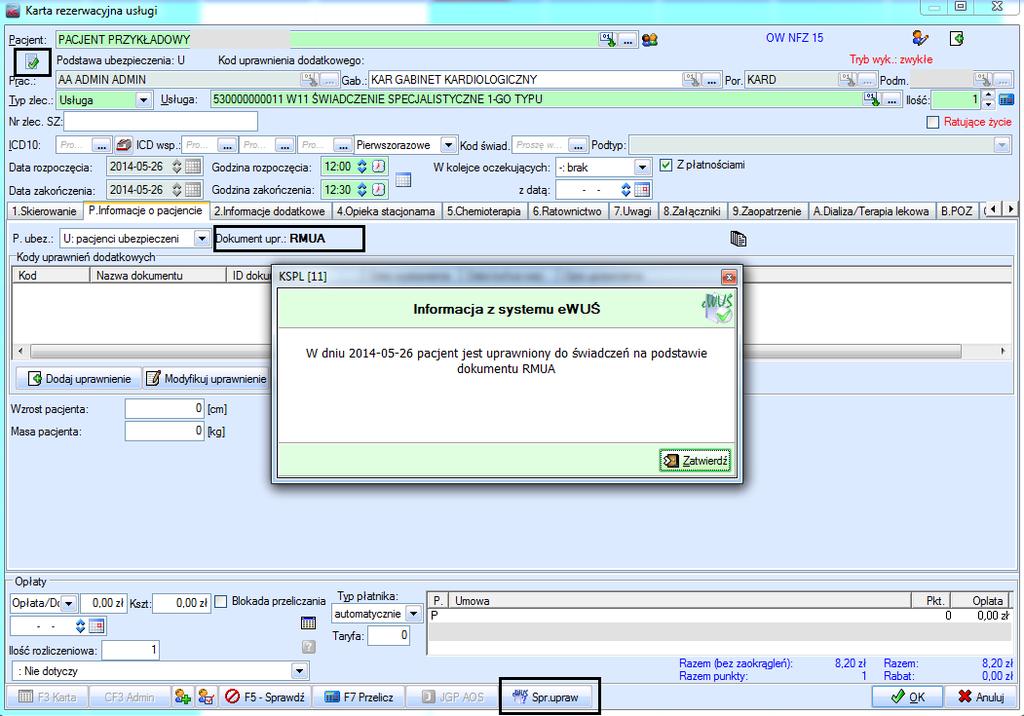Click the clock icon for Godzina zakończenia

(x=379, y=190)
